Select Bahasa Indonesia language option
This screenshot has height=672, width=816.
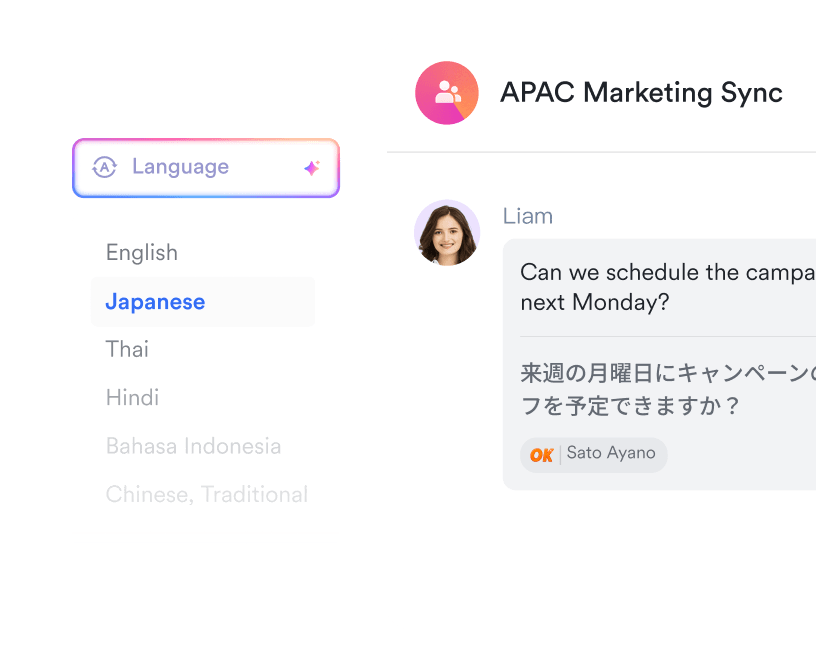(193, 446)
